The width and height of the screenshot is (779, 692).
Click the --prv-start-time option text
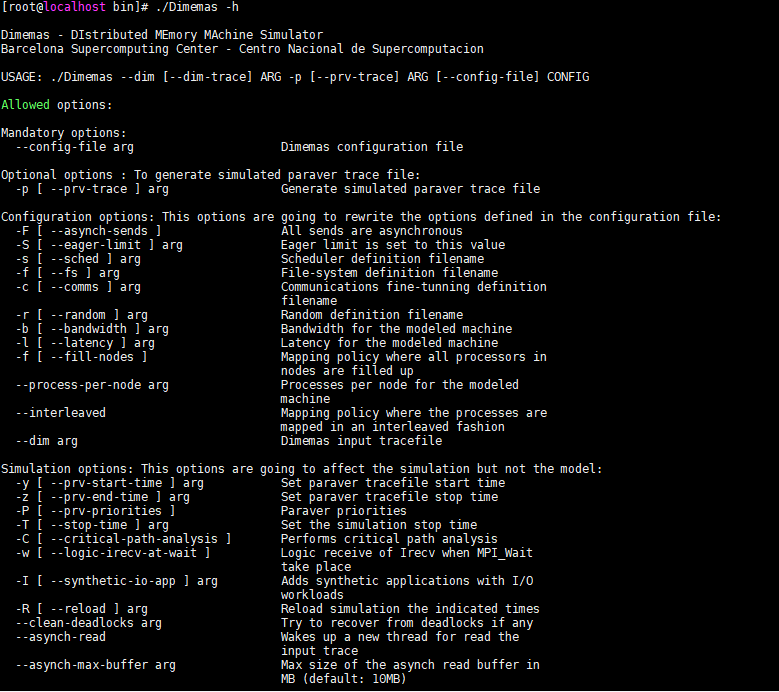[x=106, y=483]
